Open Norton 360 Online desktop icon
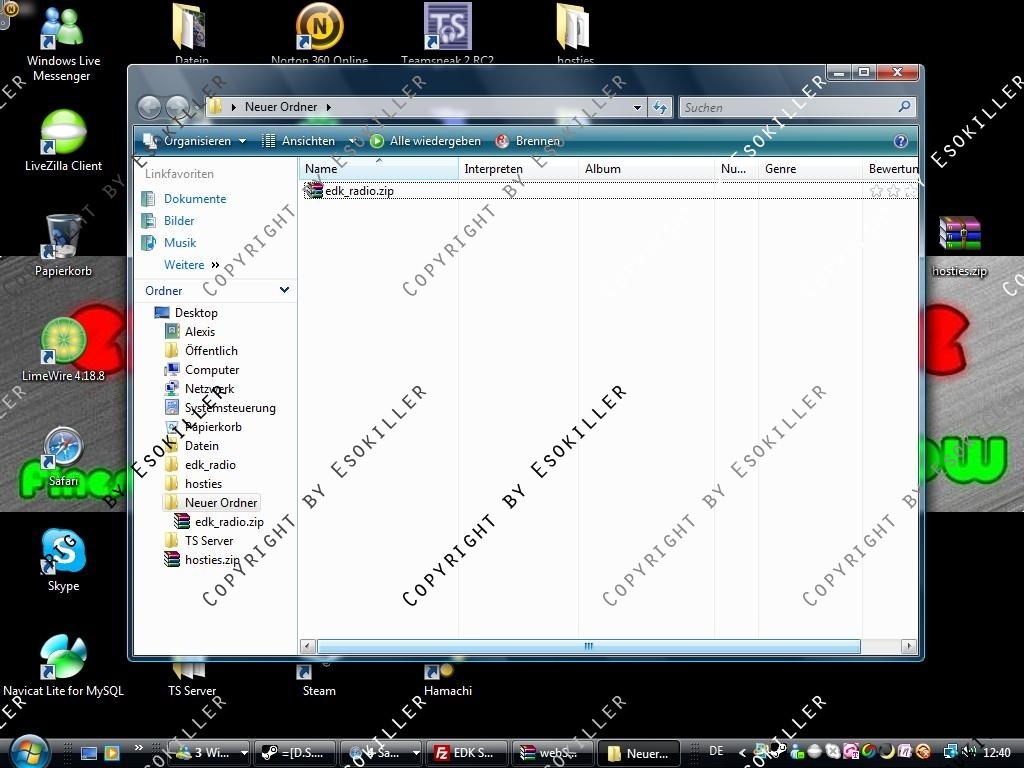 tap(319, 33)
